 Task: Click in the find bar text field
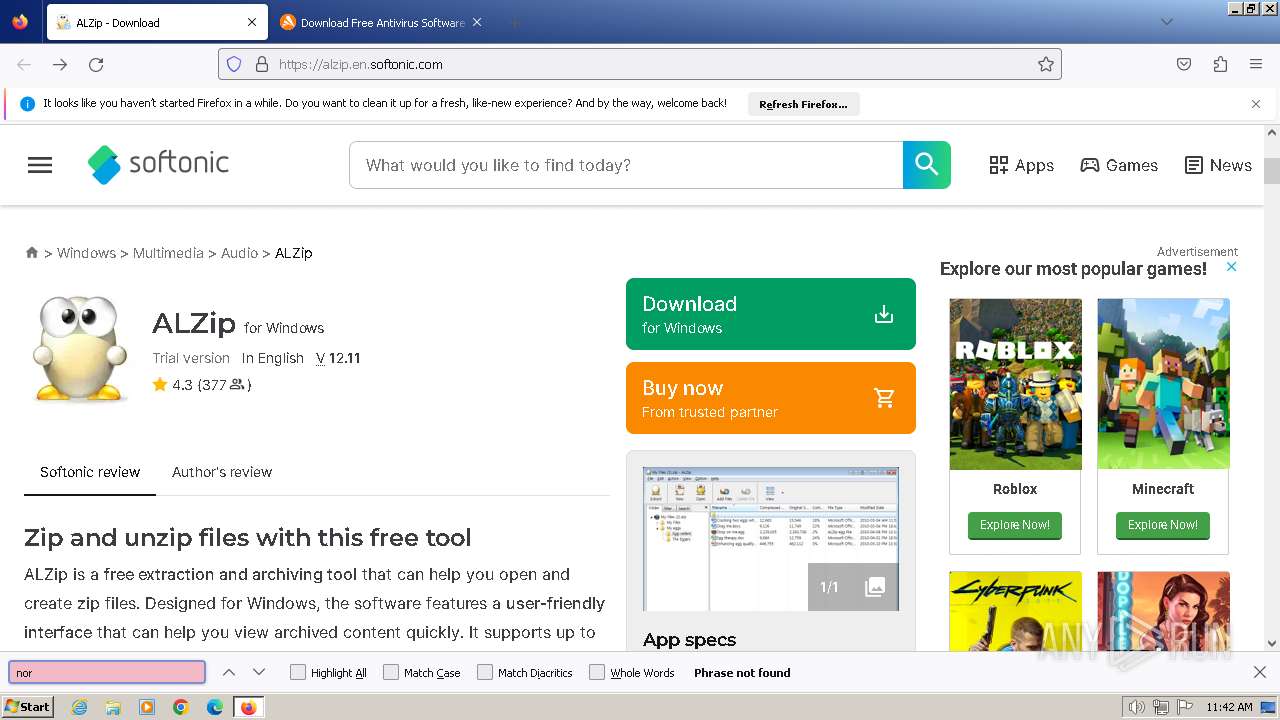coord(107,673)
